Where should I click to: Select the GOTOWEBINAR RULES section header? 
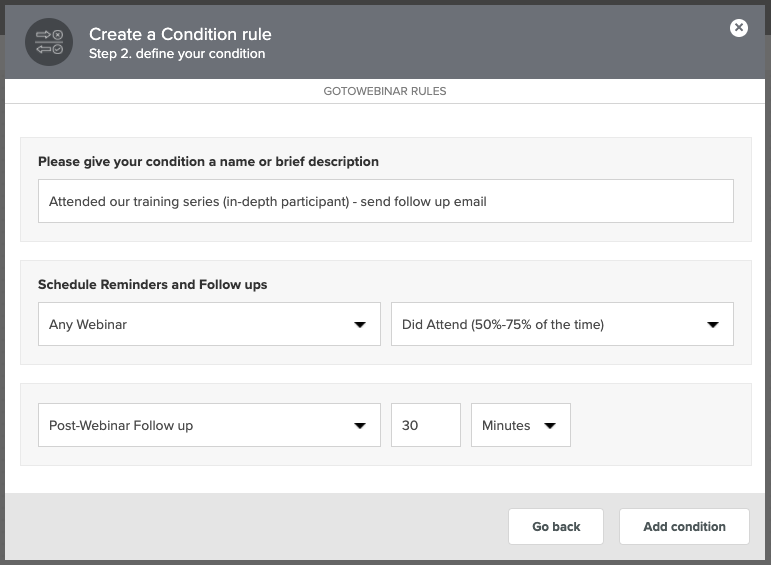coord(385,91)
